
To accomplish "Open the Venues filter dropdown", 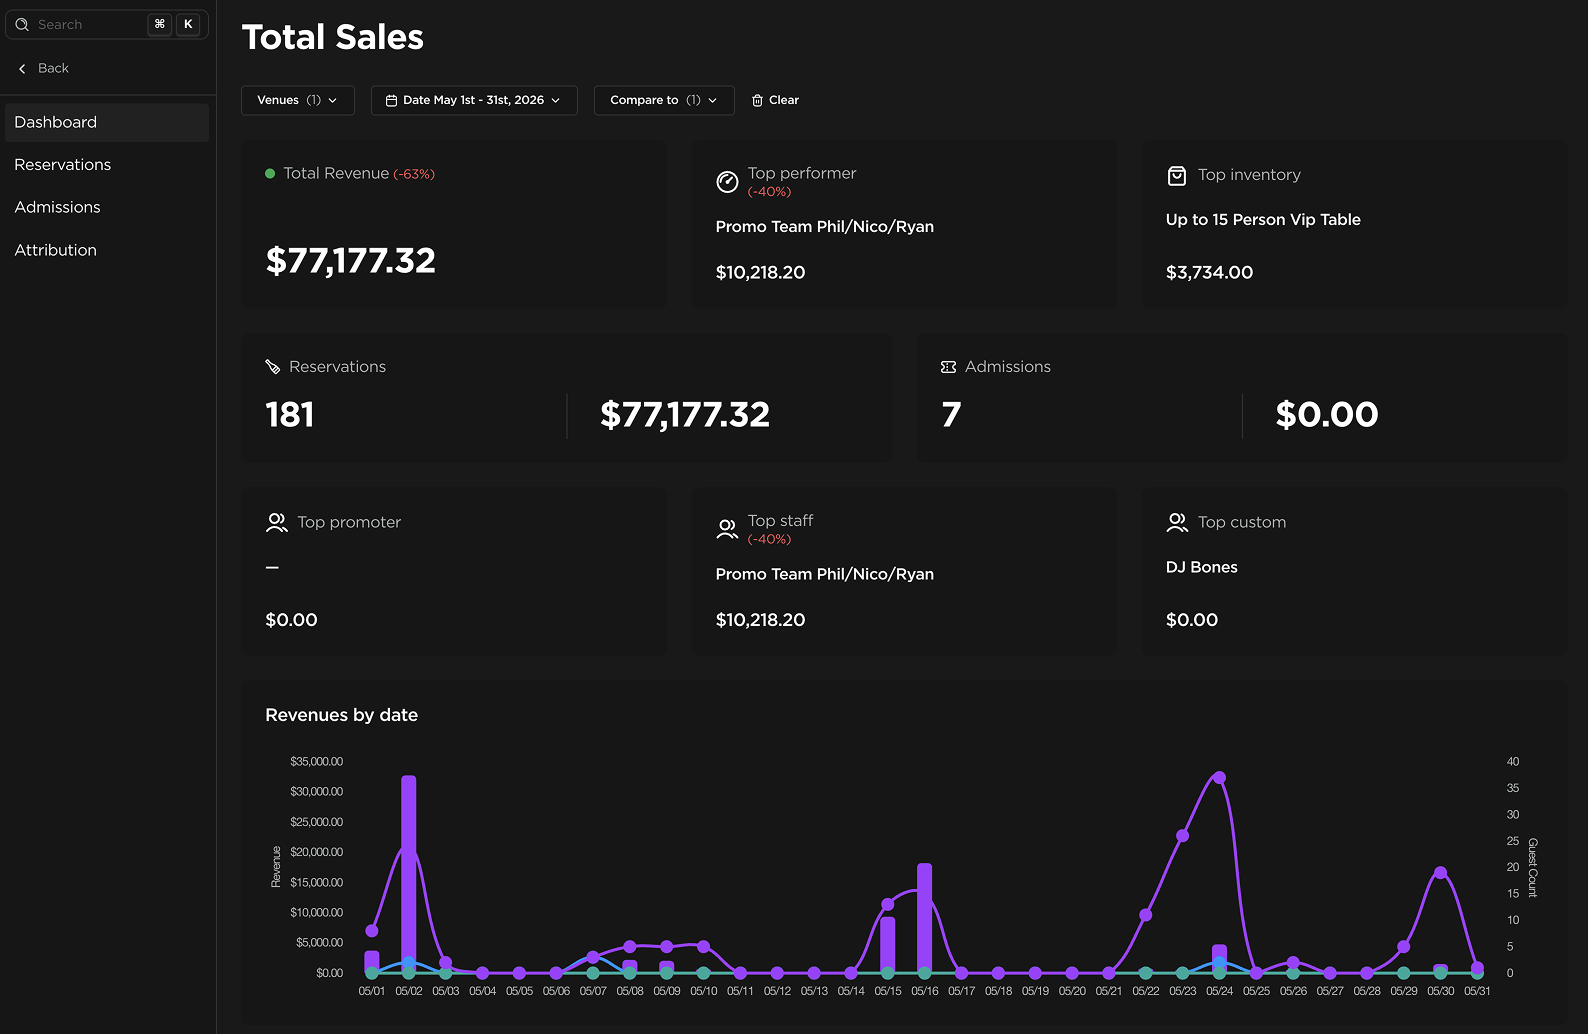I will (298, 100).
